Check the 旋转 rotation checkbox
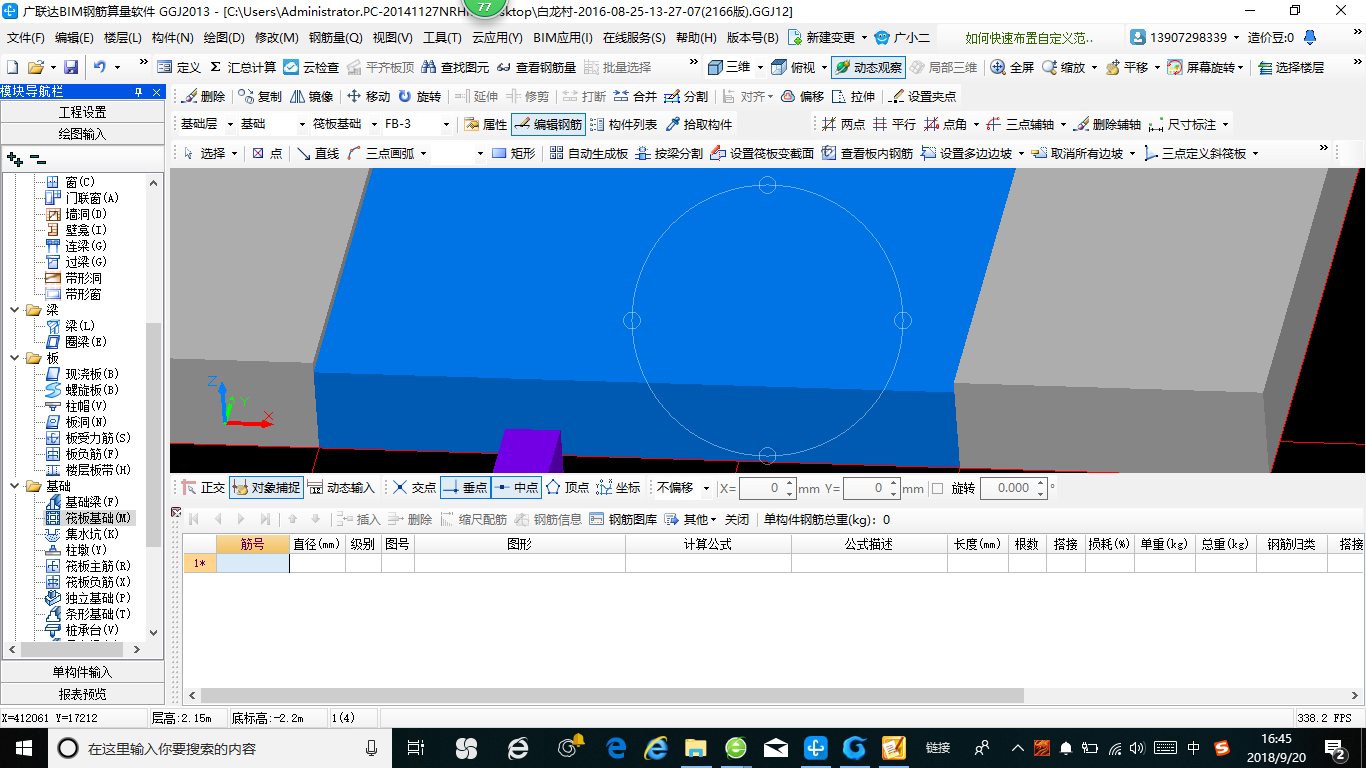Image resolution: width=1366 pixels, height=768 pixels. pos(937,488)
